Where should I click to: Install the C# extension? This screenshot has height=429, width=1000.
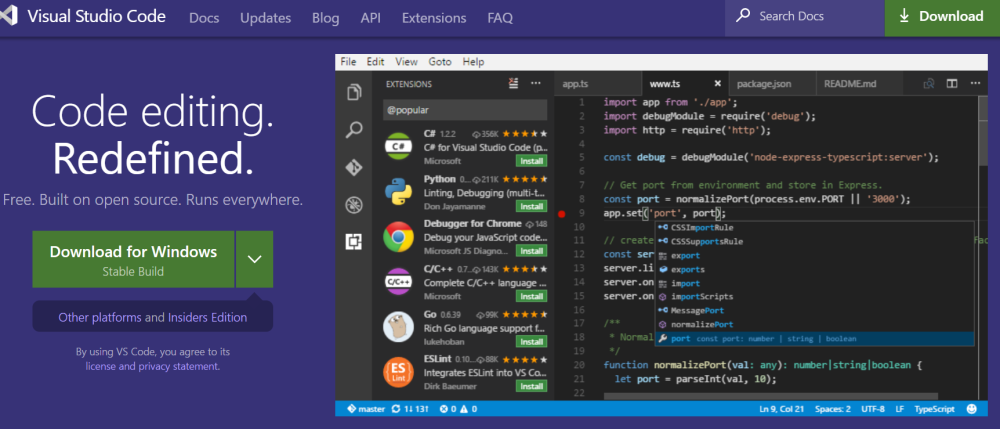(531, 161)
